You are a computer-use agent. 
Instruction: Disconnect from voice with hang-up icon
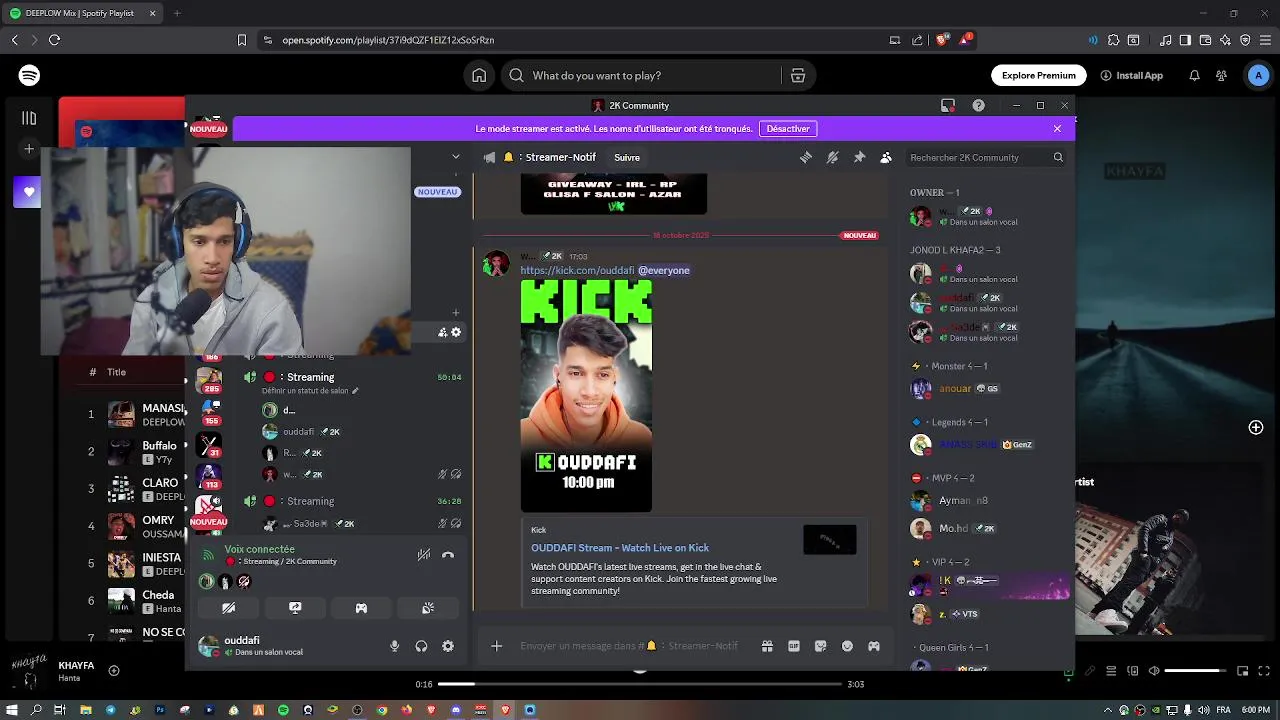[448, 554]
